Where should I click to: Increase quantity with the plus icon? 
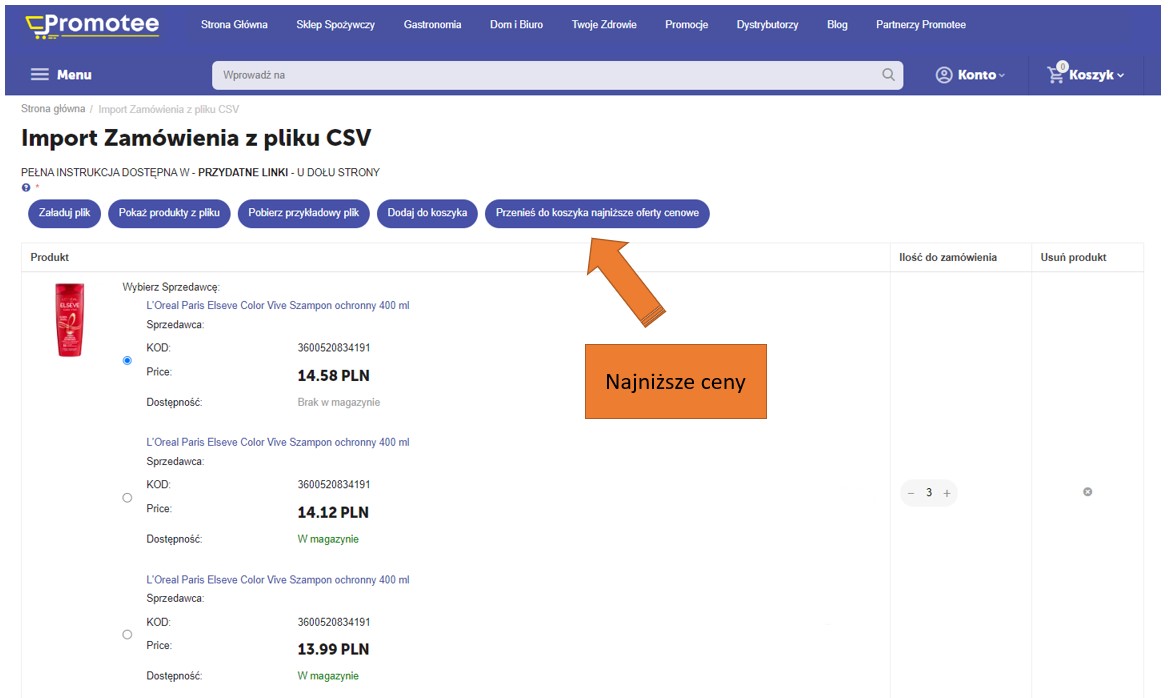point(947,493)
